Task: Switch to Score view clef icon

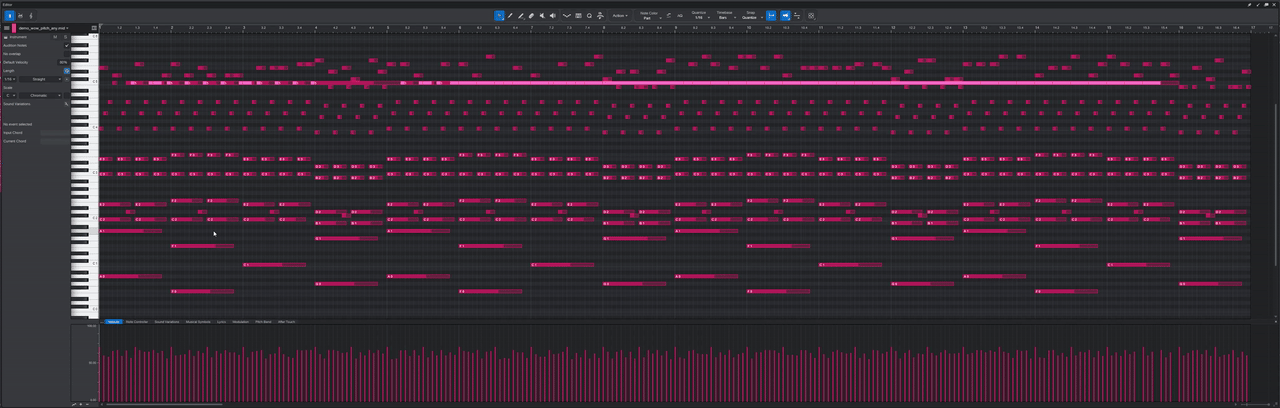Action: point(30,16)
